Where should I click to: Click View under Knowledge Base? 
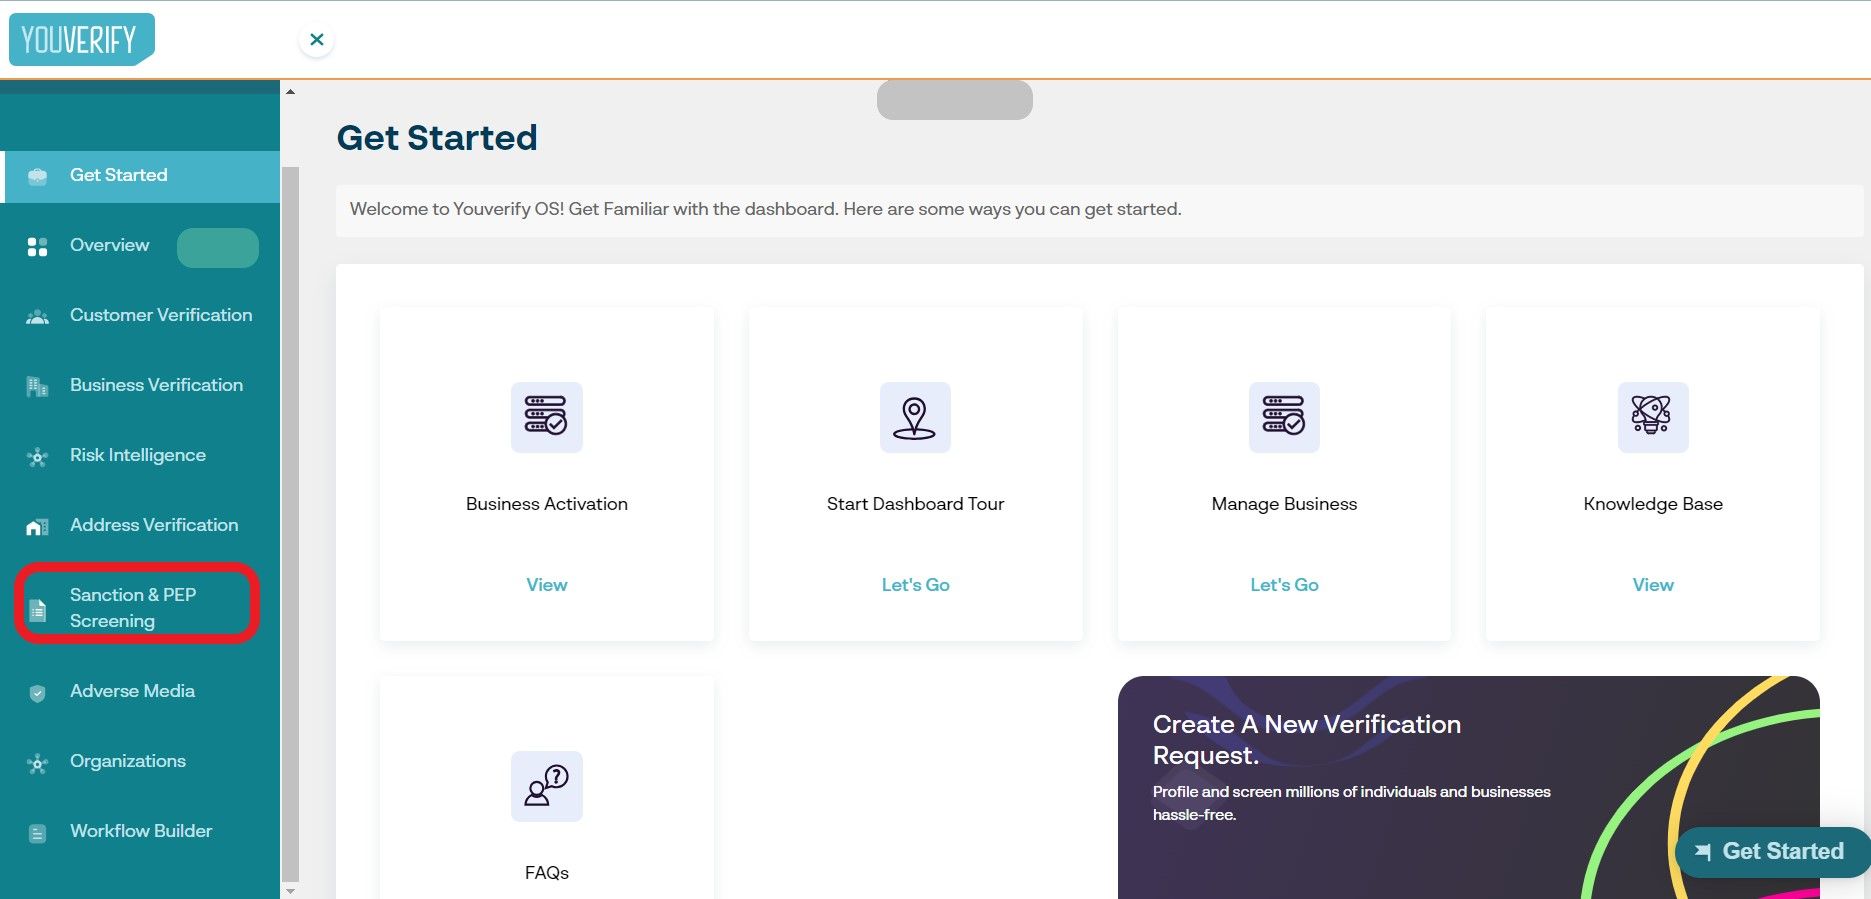pos(1653,585)
